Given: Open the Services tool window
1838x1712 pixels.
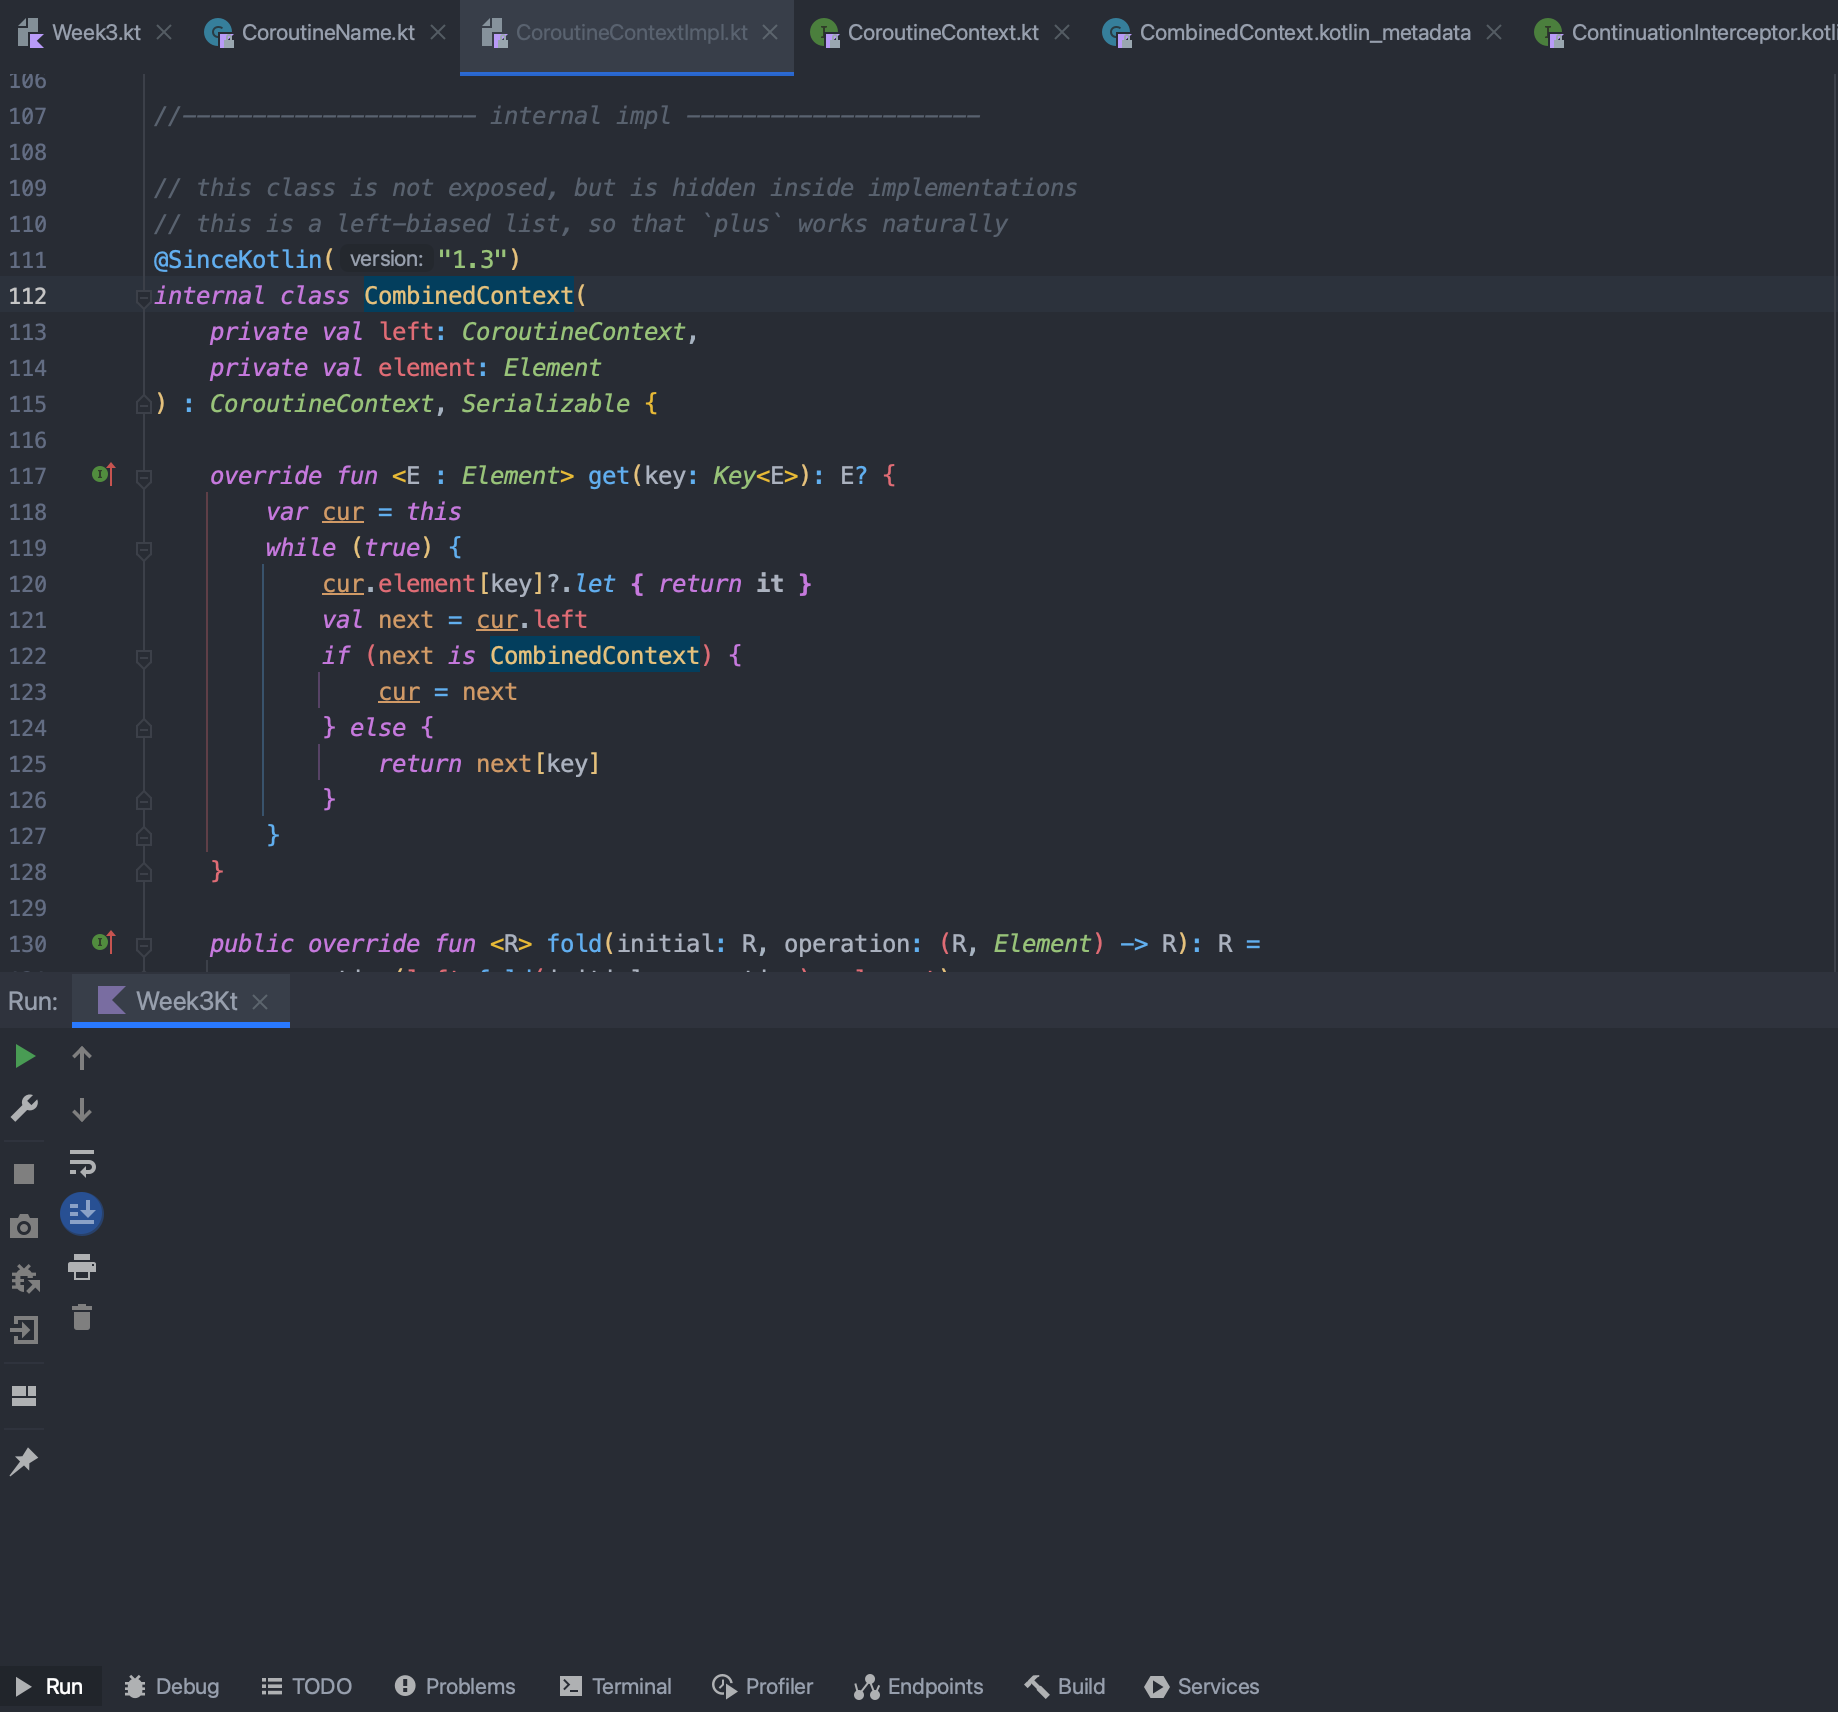Looking at the screenshot, I should 1202,1686.
